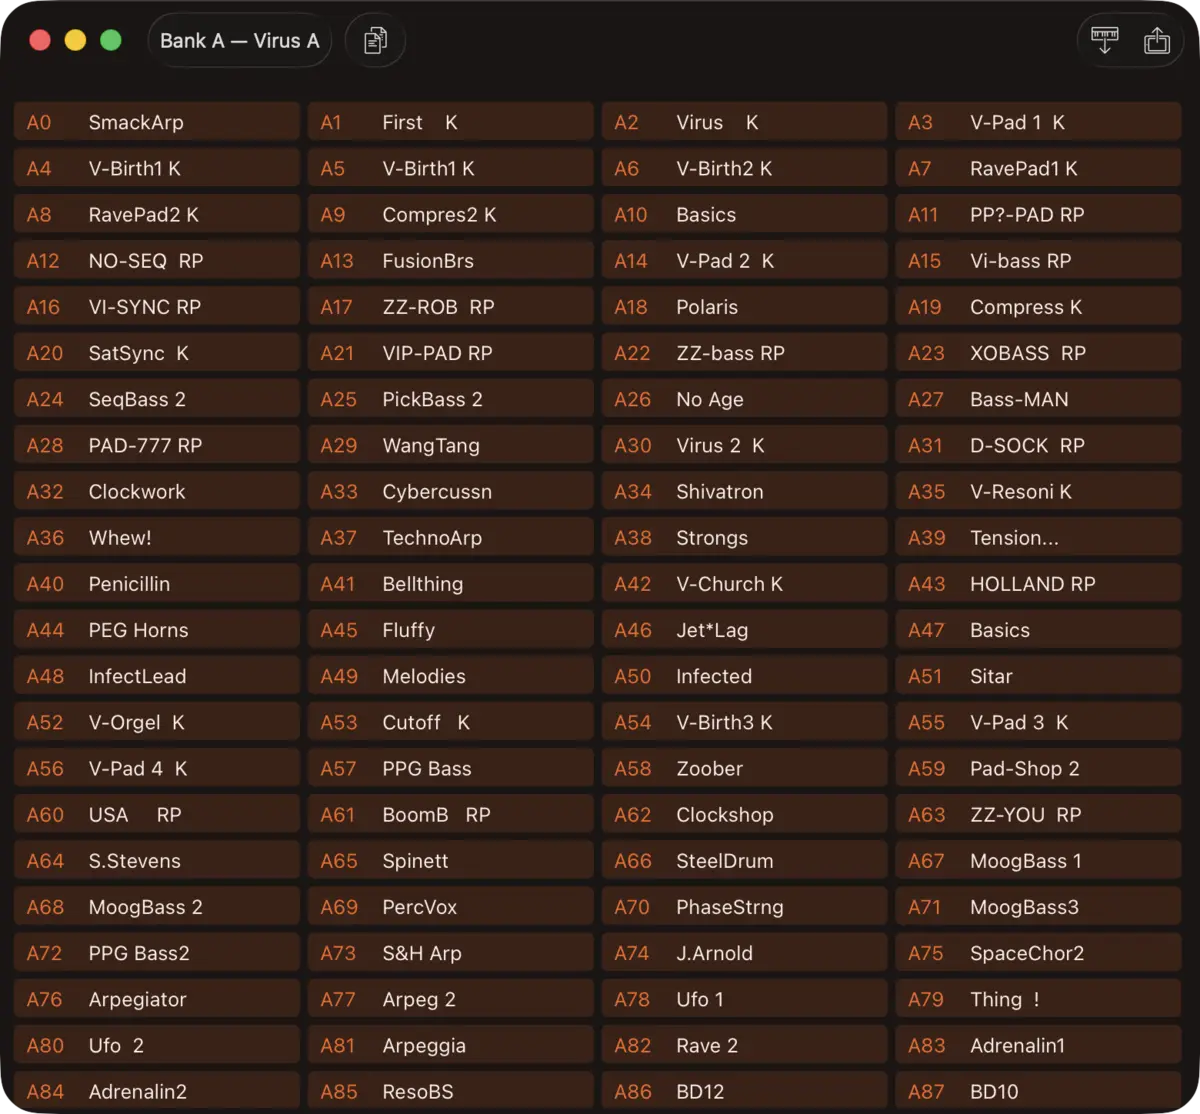Pick patch A6 V-Birth2 K
Viewport: 1200px width, 1114px height.
745,169
